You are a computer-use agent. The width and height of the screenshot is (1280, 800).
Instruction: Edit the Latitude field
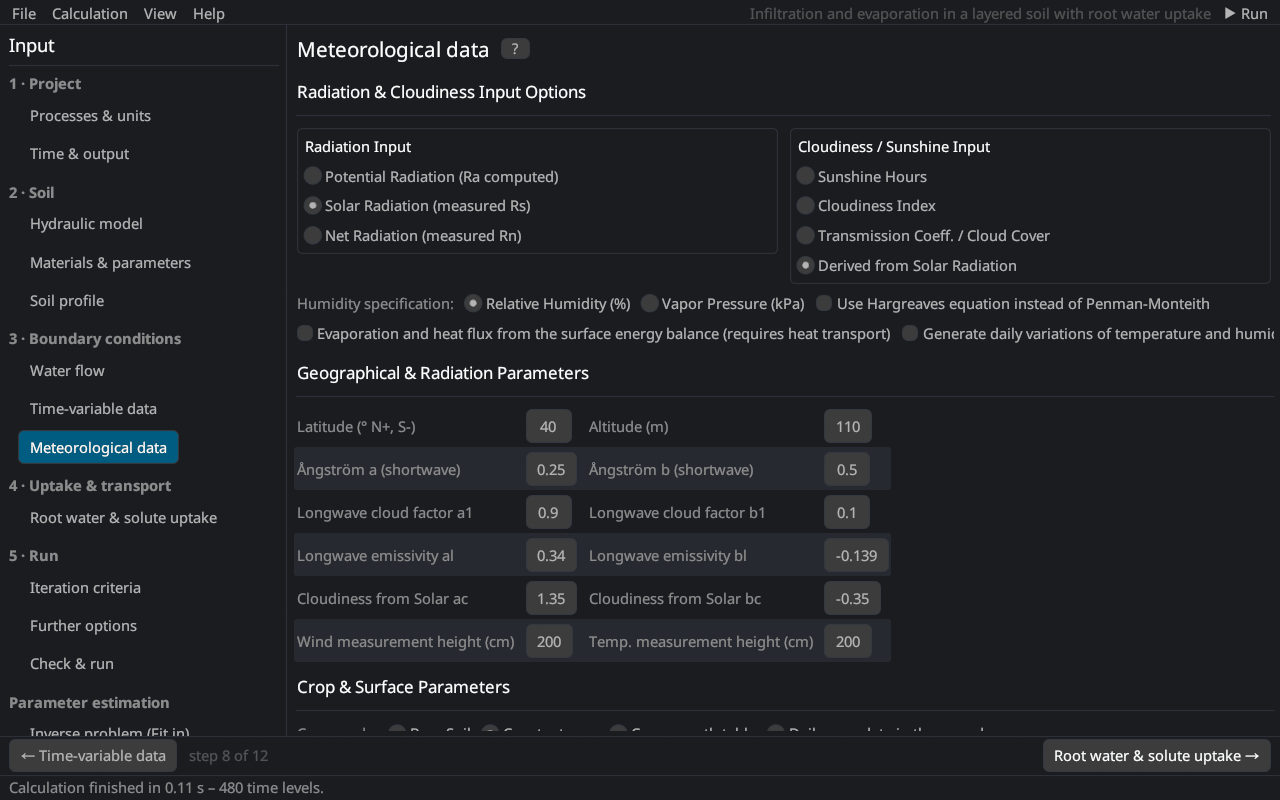[x=549, y=426]
